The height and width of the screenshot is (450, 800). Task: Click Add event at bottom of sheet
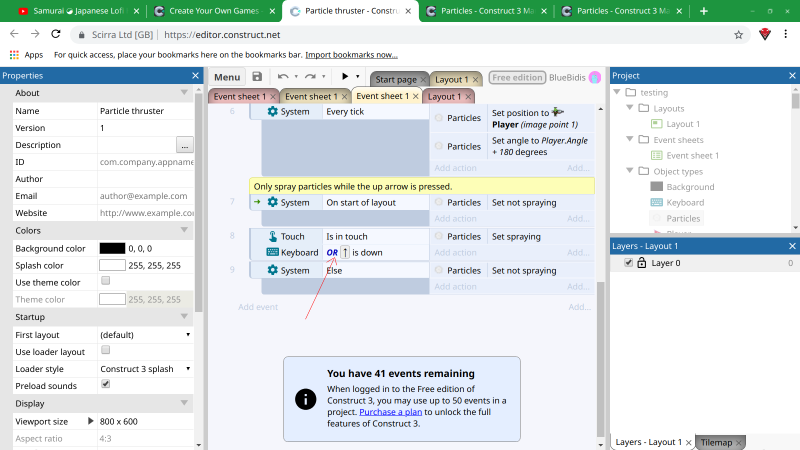pyautogui.click(x=258, y=307)
